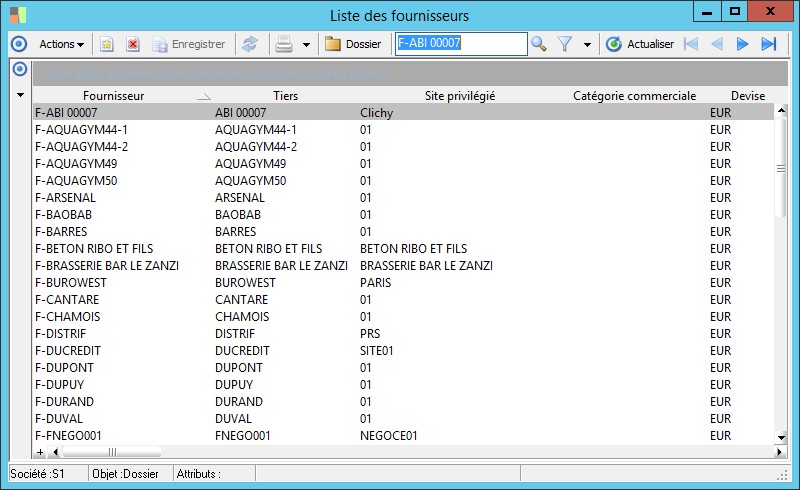Expand the filter dropdown arrow
800x490 pixels.
click(x=587, y=45)
